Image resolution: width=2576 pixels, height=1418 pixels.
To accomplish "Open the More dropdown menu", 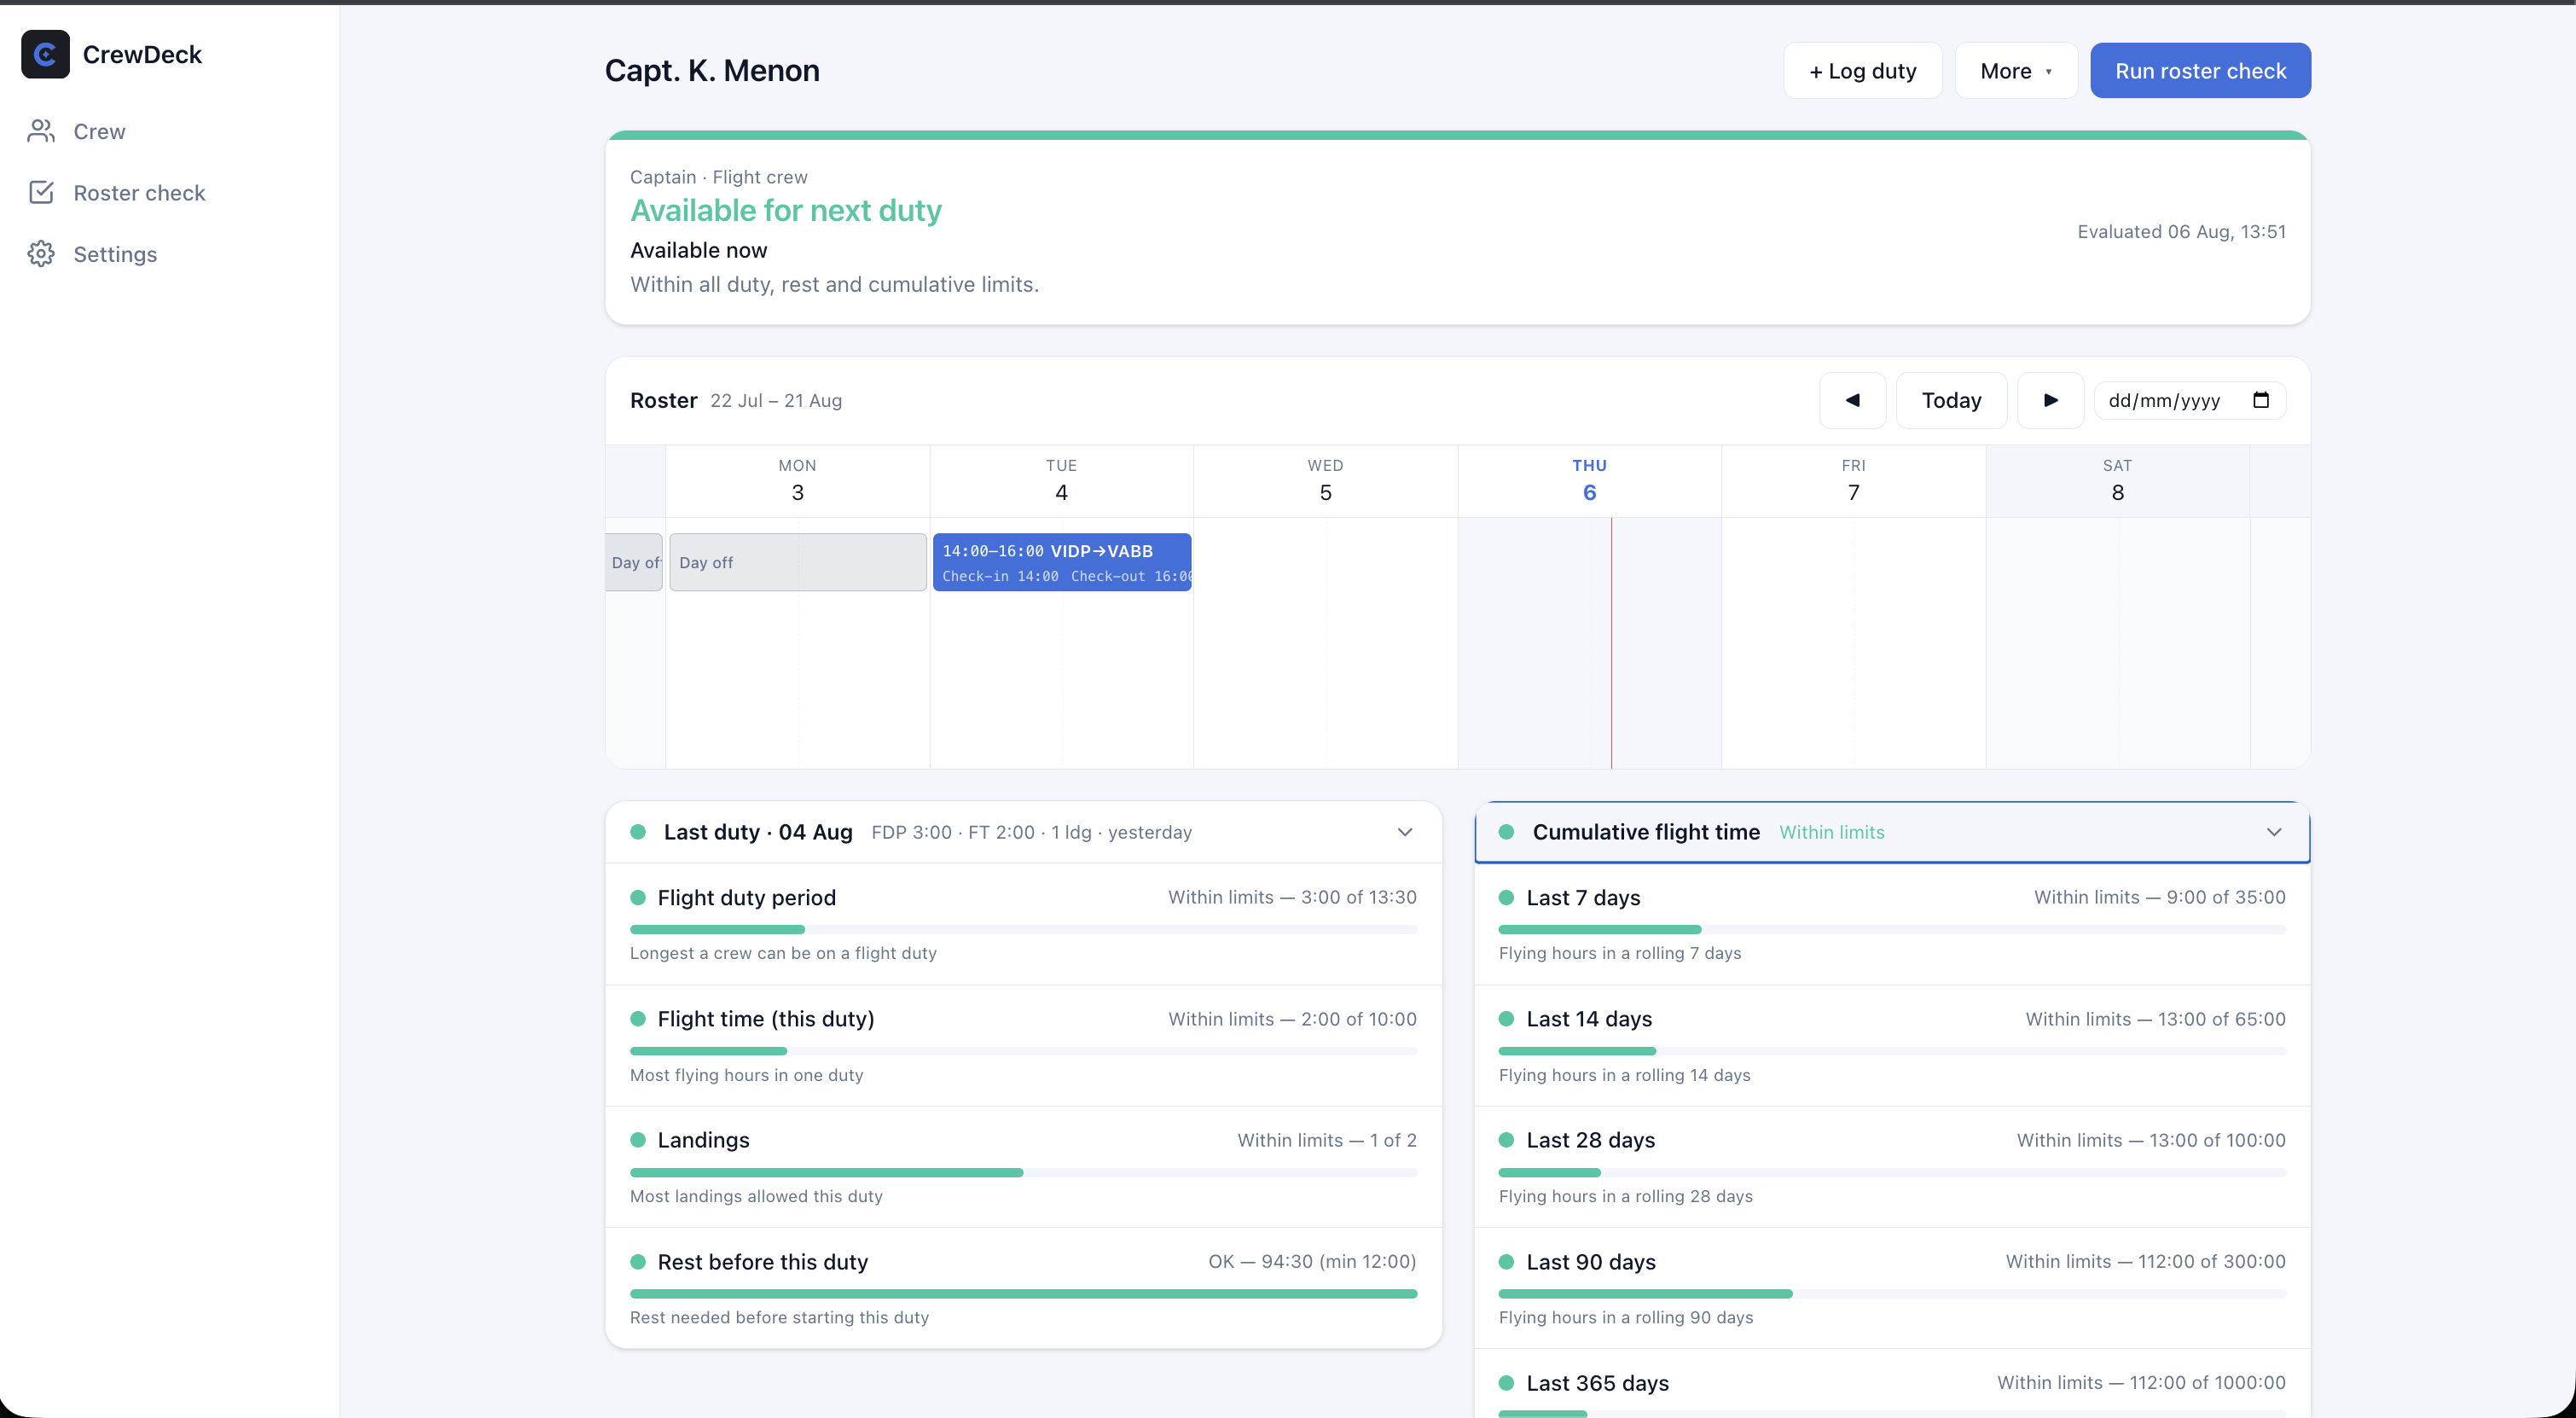I will pos(2016,70).
